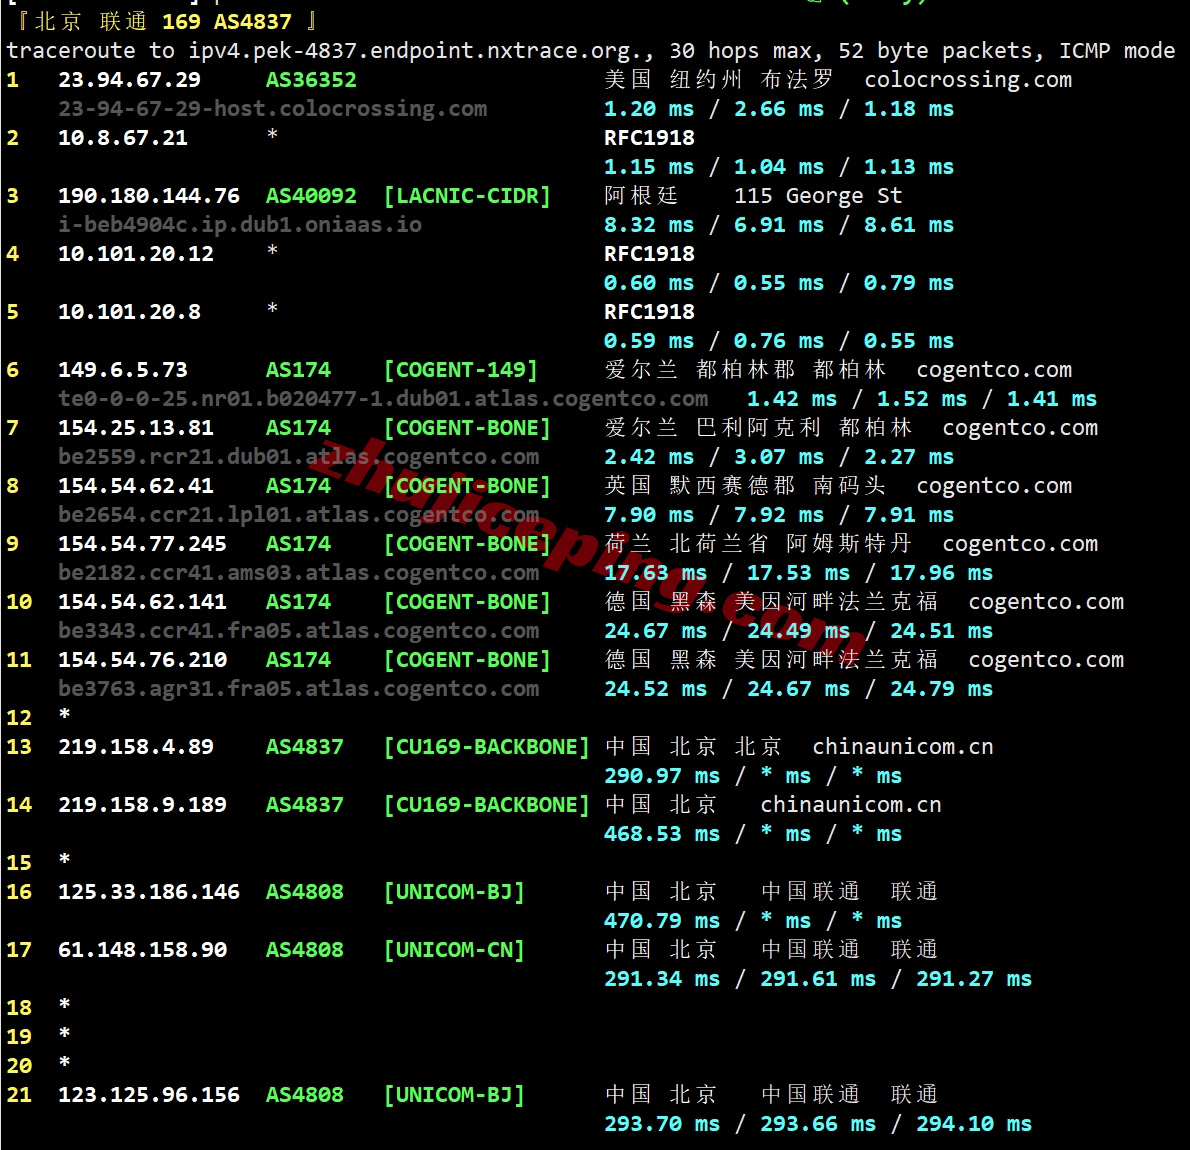This screenshot has height=1150, width=1190.
Task: Click hostname 23-94-67-29-host.colocrossing.com
Action: [272, 109]
